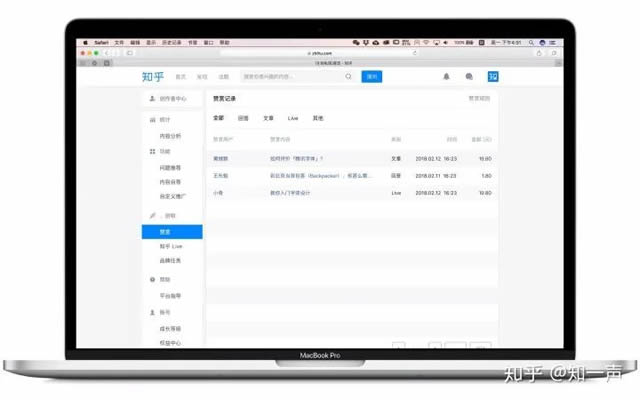Open 知乎 Live in the sidebar

[171, 246]
